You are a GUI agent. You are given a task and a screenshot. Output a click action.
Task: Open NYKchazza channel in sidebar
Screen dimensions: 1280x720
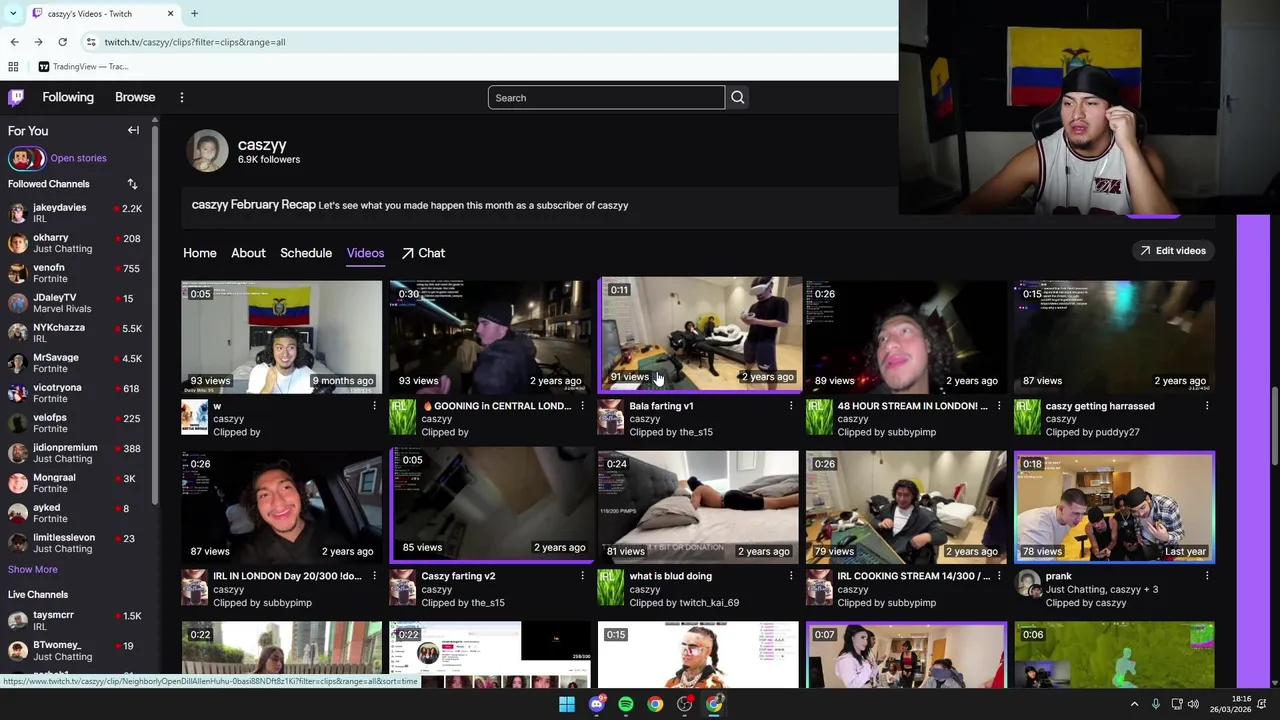coord(76,333)
